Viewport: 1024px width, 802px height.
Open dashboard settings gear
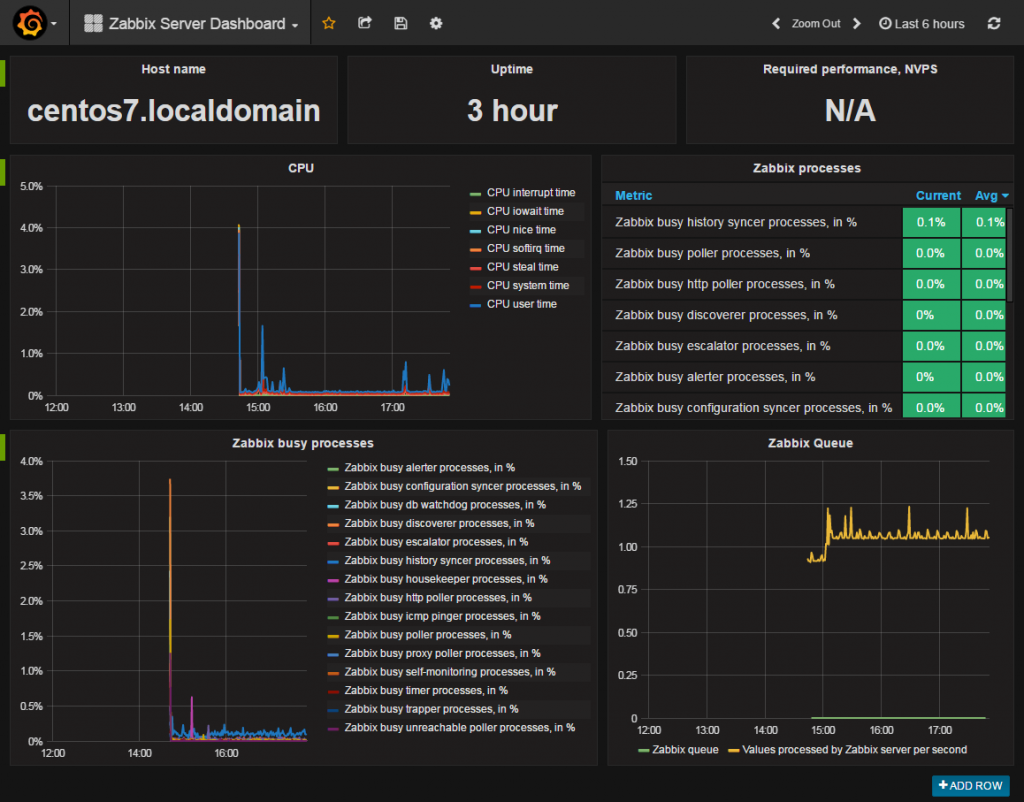(435, 22)
